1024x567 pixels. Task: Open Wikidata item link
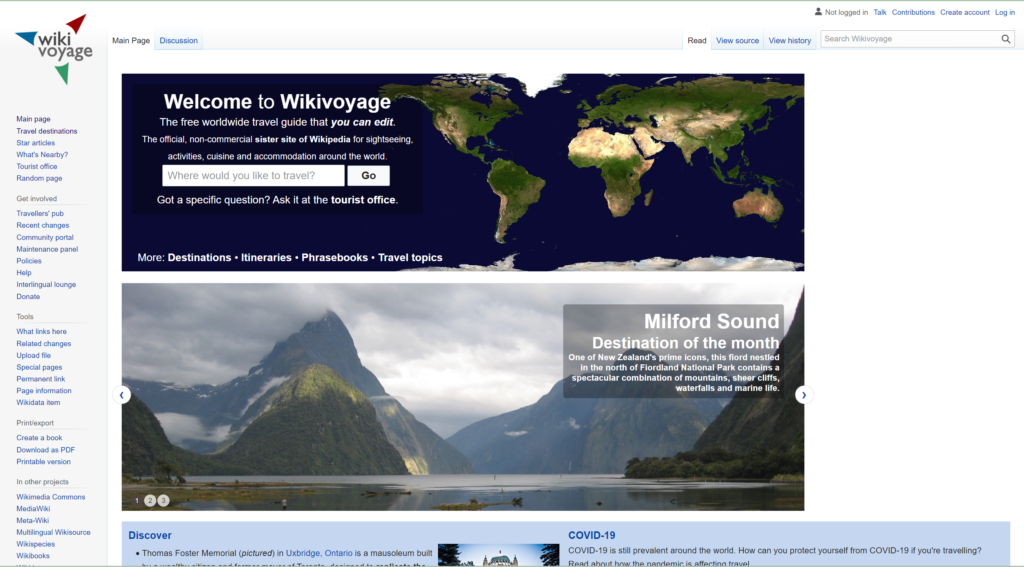point(38,402)
